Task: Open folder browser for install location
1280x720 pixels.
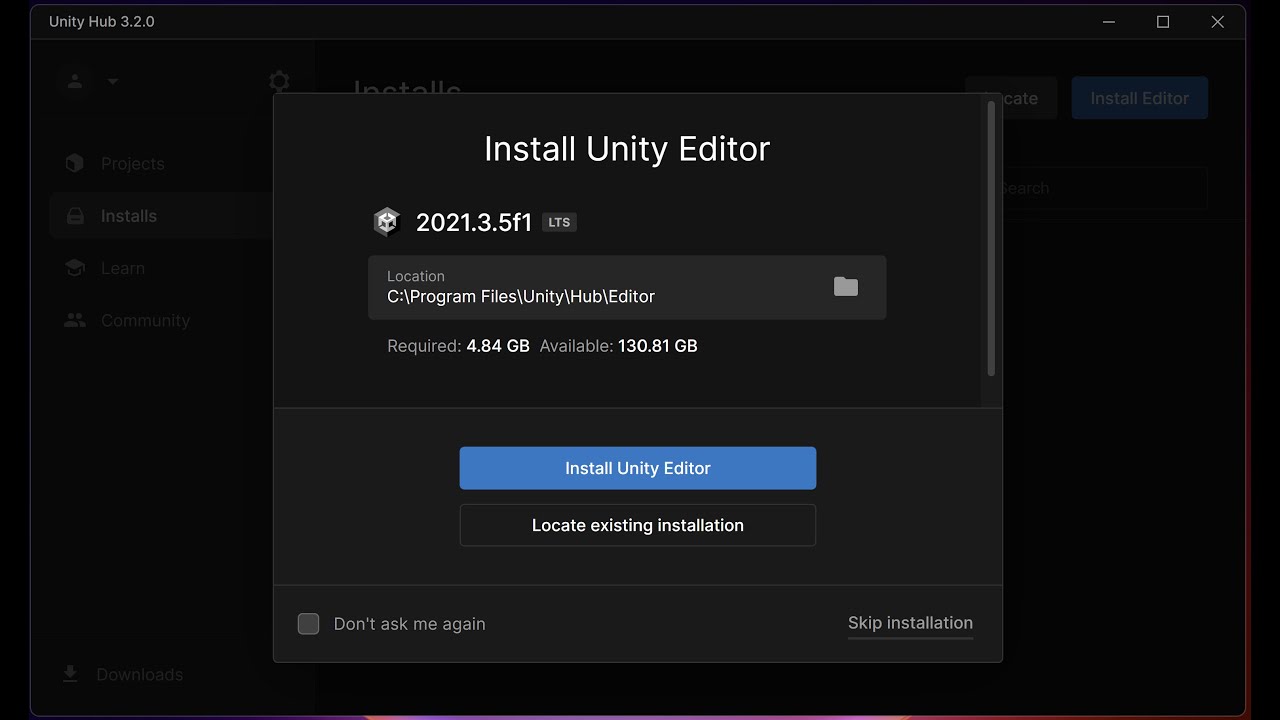Action: tap(846, 287)
